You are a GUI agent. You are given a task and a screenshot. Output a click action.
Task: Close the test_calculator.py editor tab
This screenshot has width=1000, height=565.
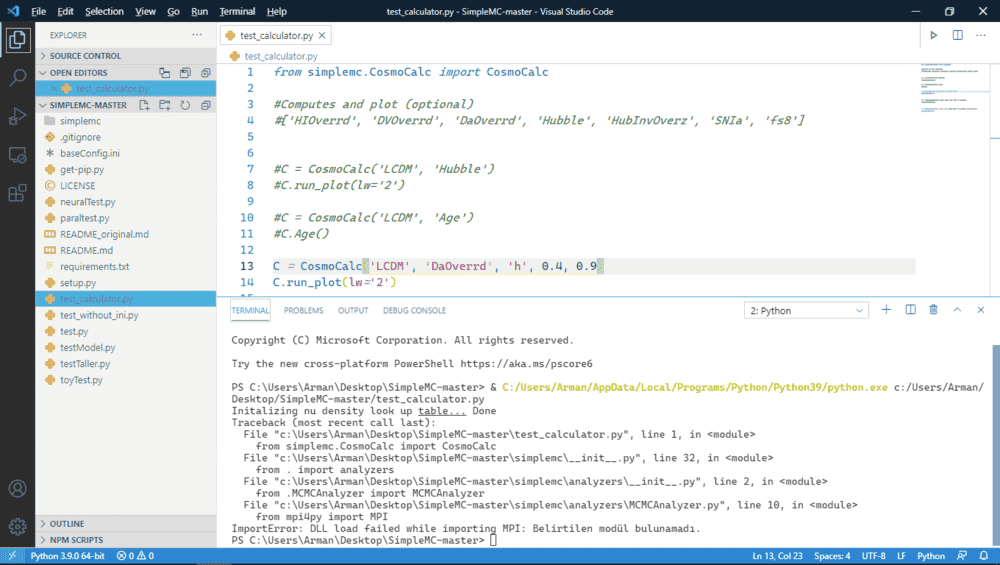[322, 36]
